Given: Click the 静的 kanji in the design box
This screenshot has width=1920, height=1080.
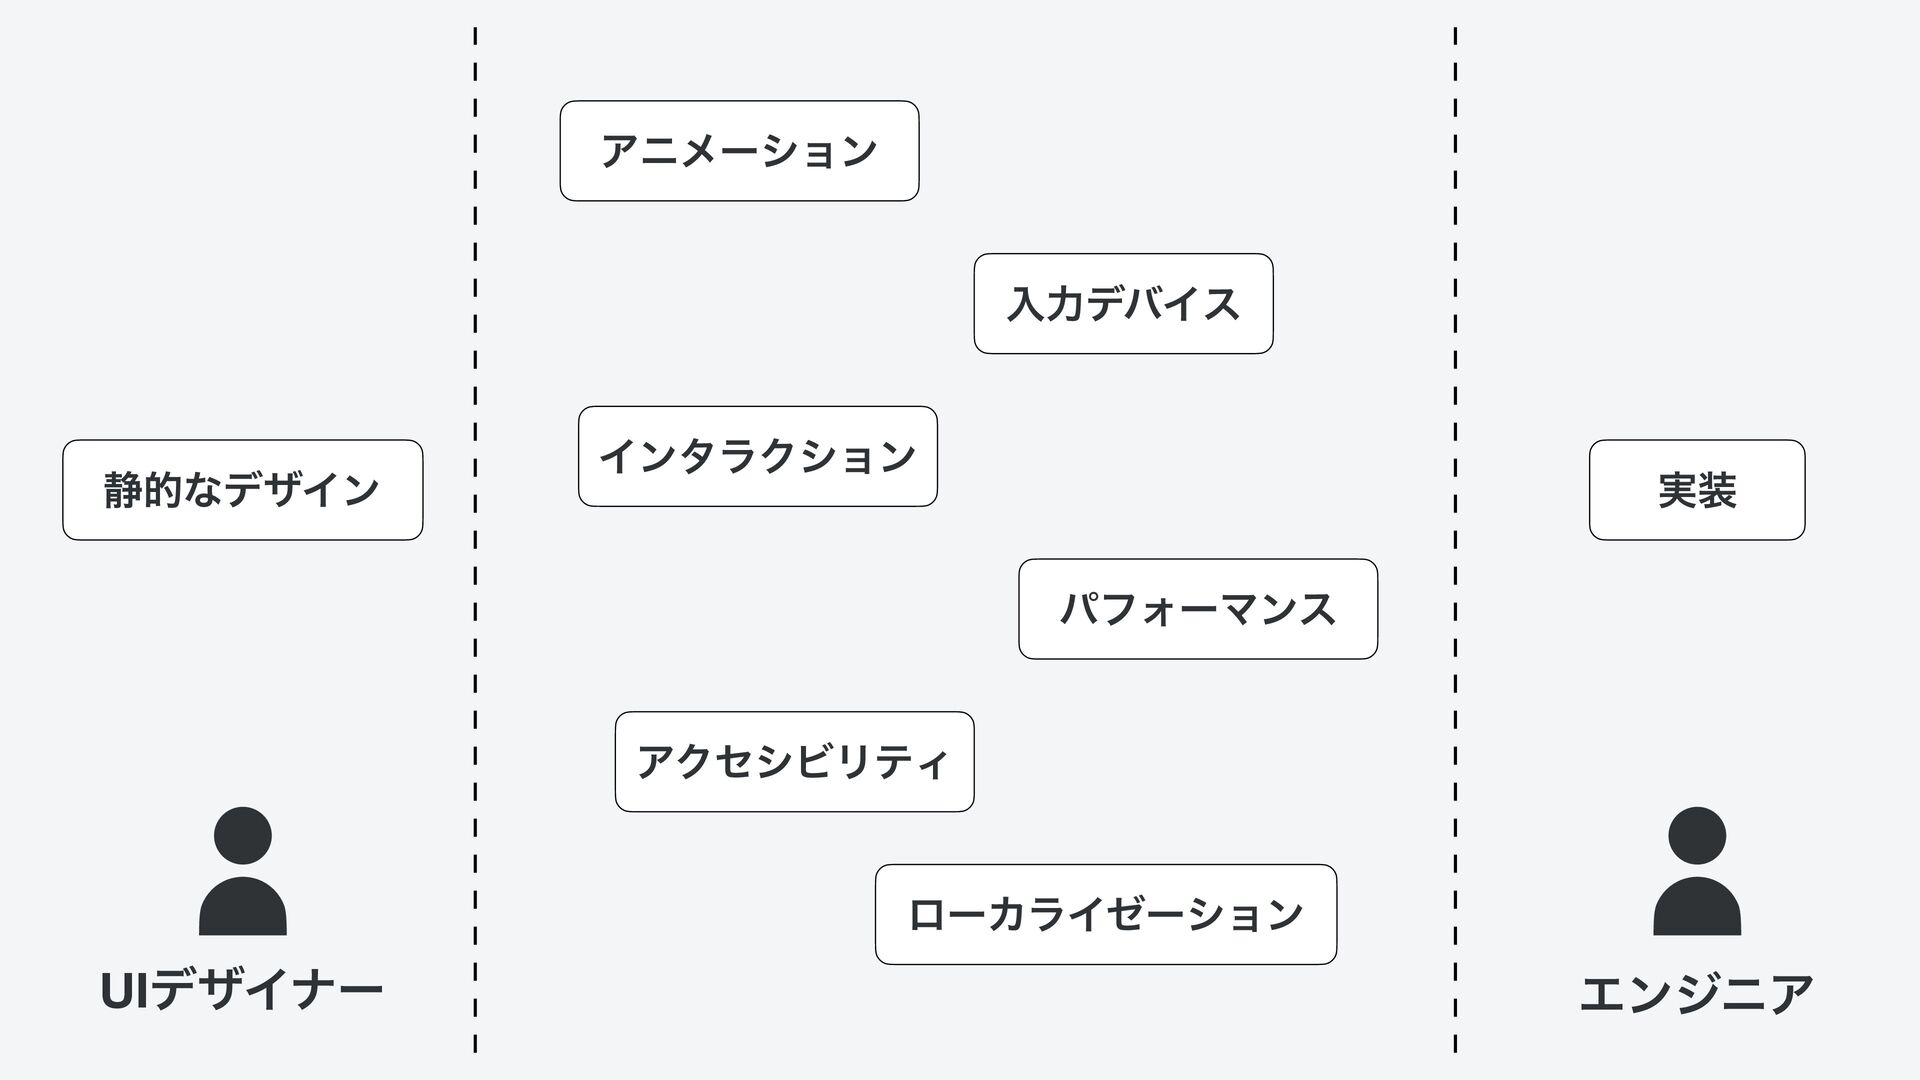Looking at the screenshot, I should (x=143, y=490).
